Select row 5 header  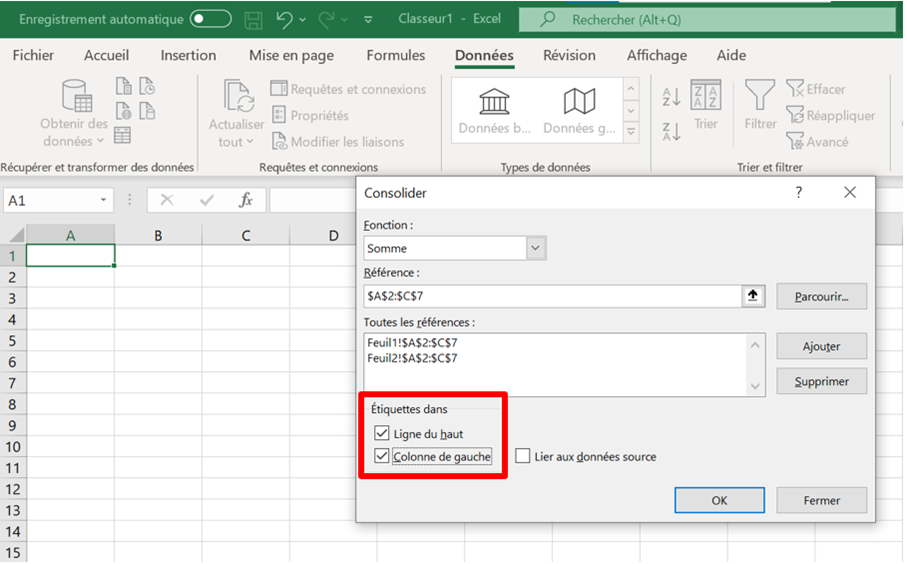[12, 341]
